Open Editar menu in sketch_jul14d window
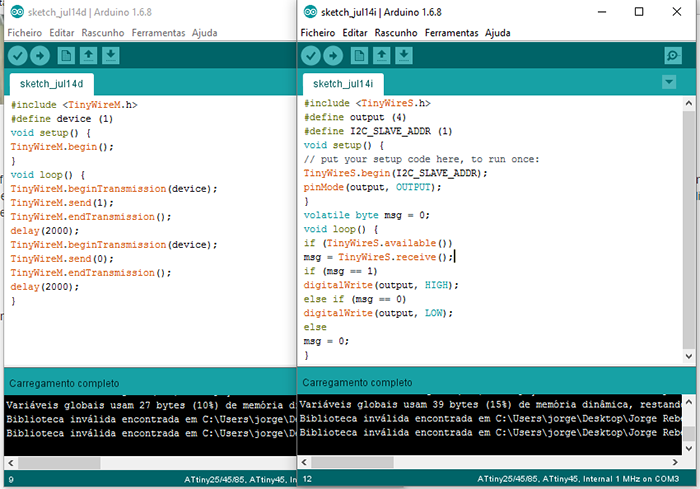Image resolution: width=700 pixels, height=489 pixels. [62, 33]
